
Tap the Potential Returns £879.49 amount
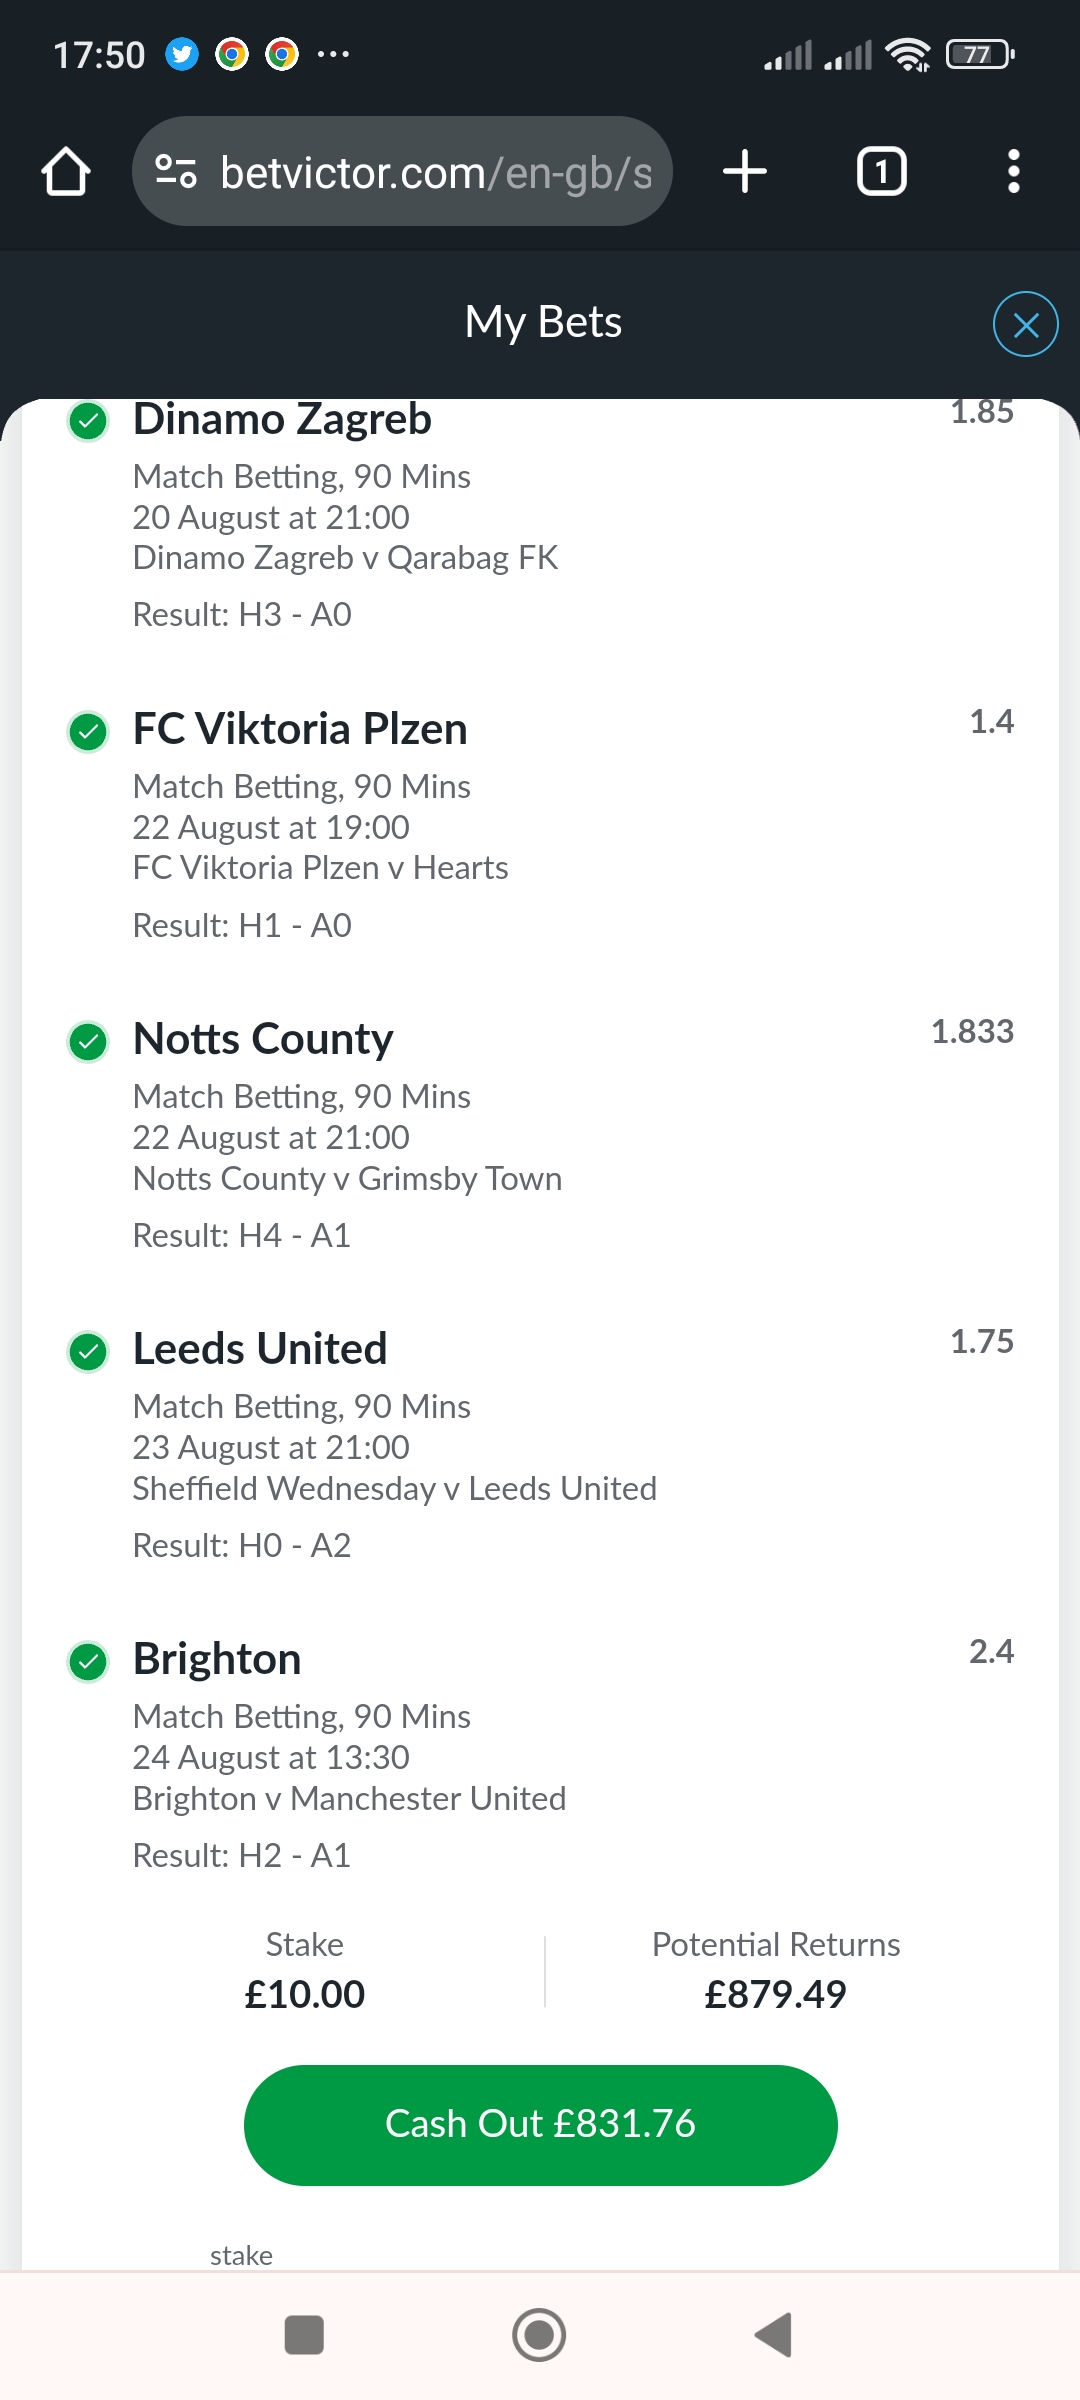click(x=775, y=1994)
